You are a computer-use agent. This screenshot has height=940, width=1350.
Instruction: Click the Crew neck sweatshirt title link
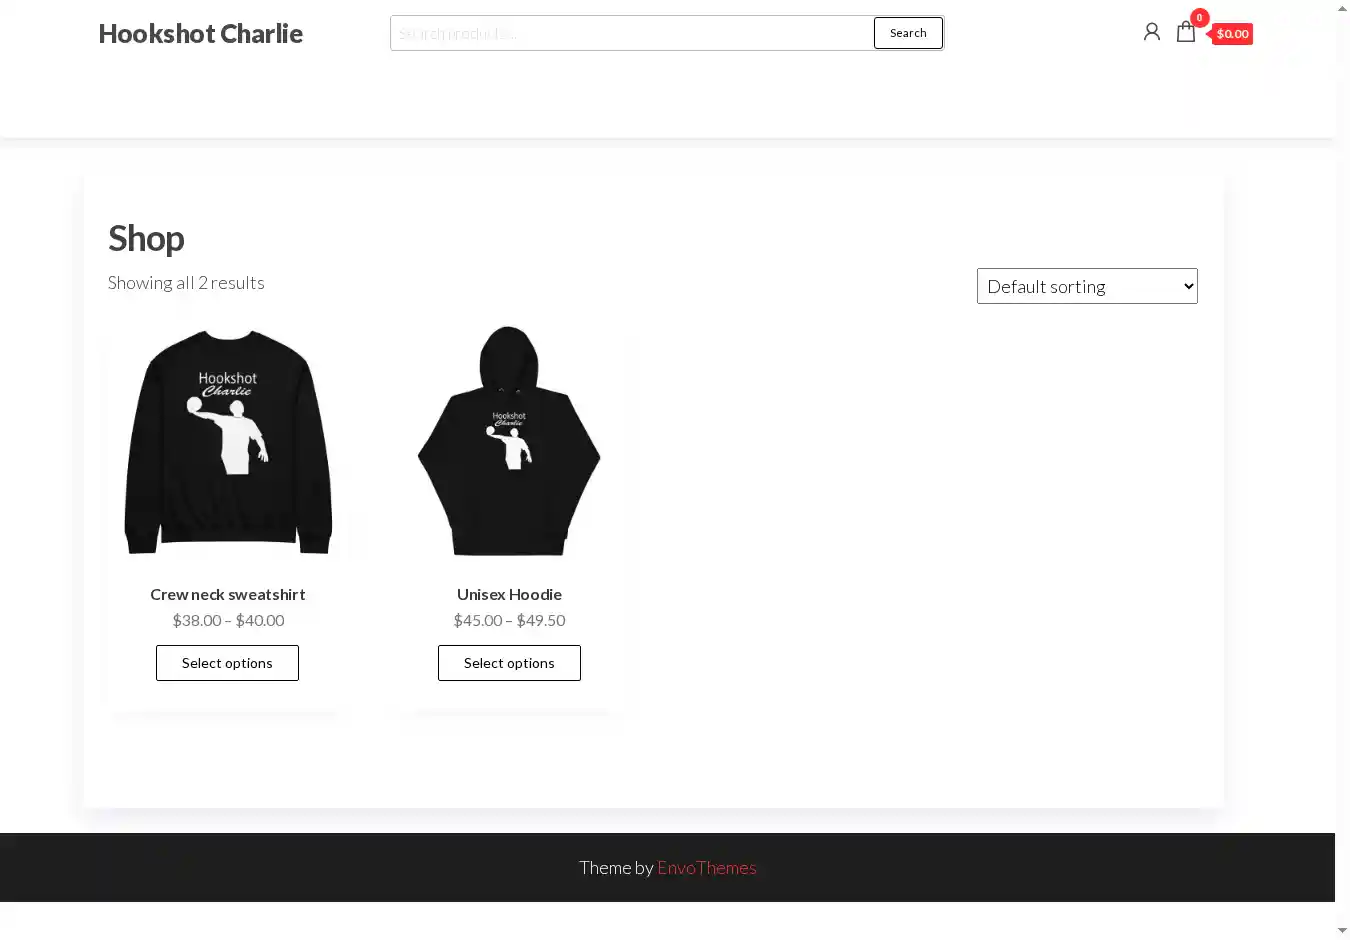[228, 594]
